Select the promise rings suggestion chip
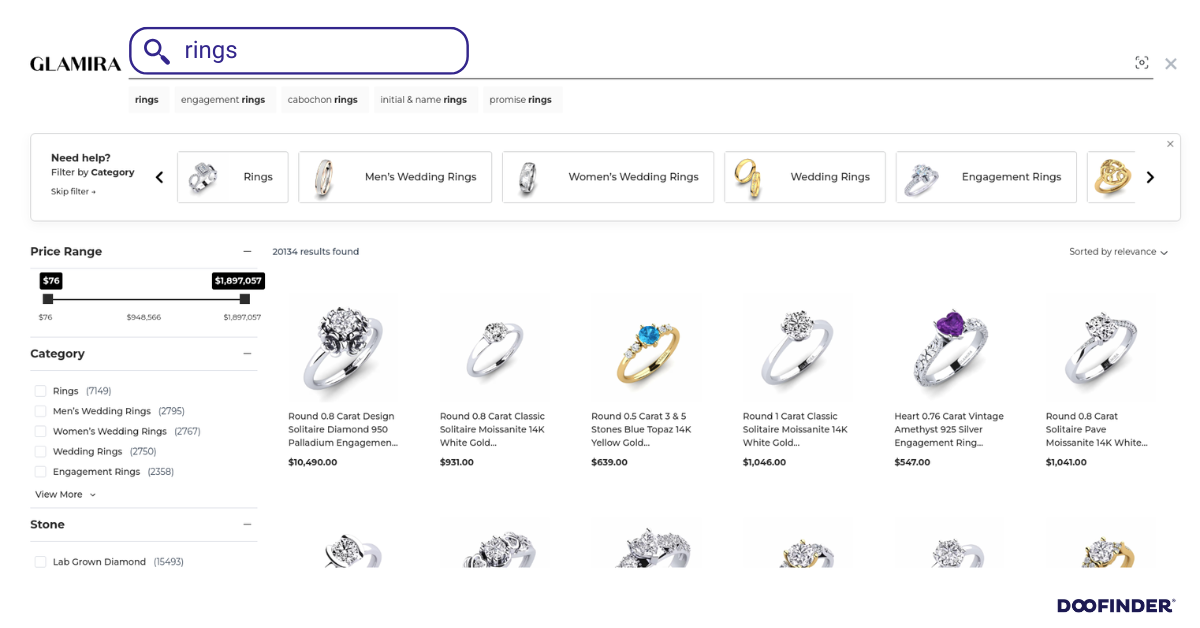This screenshot has width=1200, height=628. coord(521,99)
